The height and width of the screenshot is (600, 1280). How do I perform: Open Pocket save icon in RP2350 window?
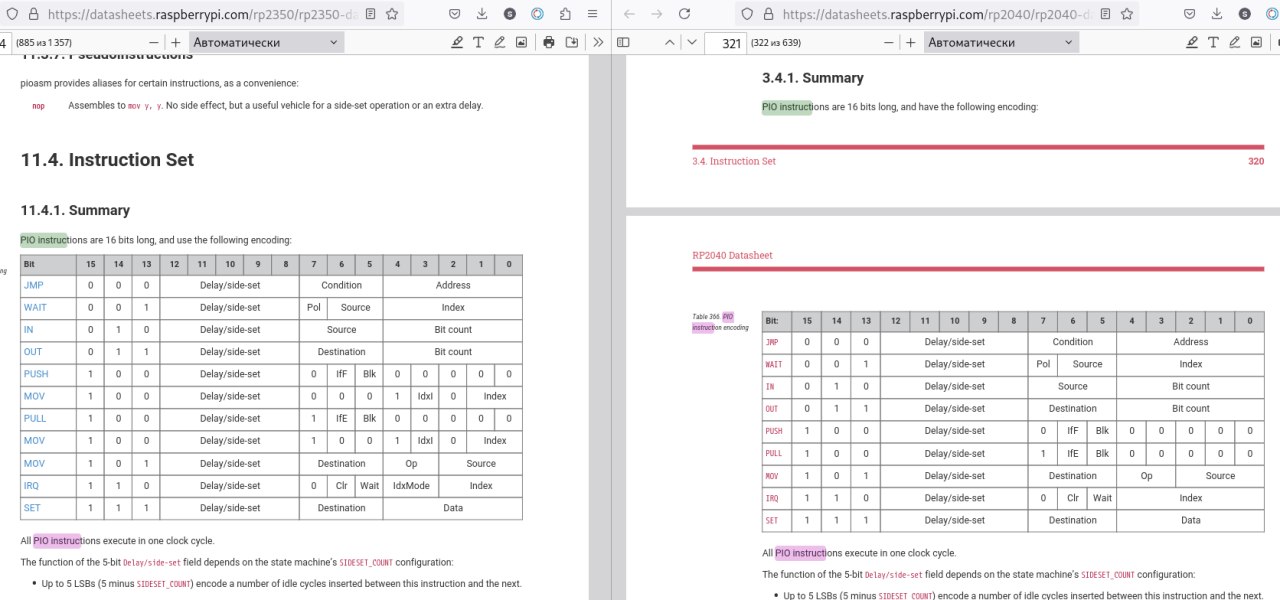(x=455, y=15)
